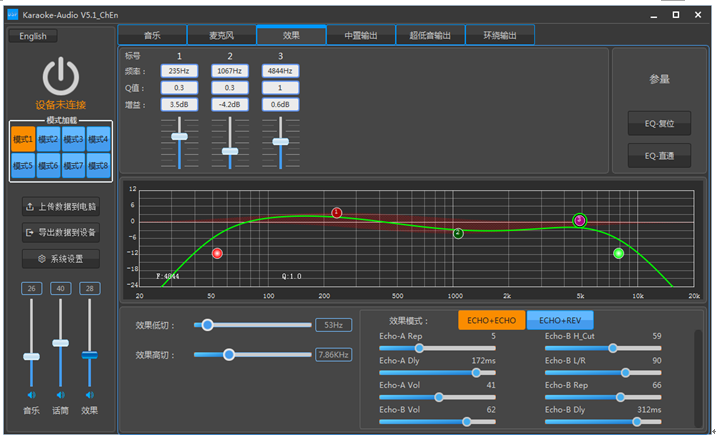
Task: Click band 2 gain field -4.2dB
Action: coord(230,105)
